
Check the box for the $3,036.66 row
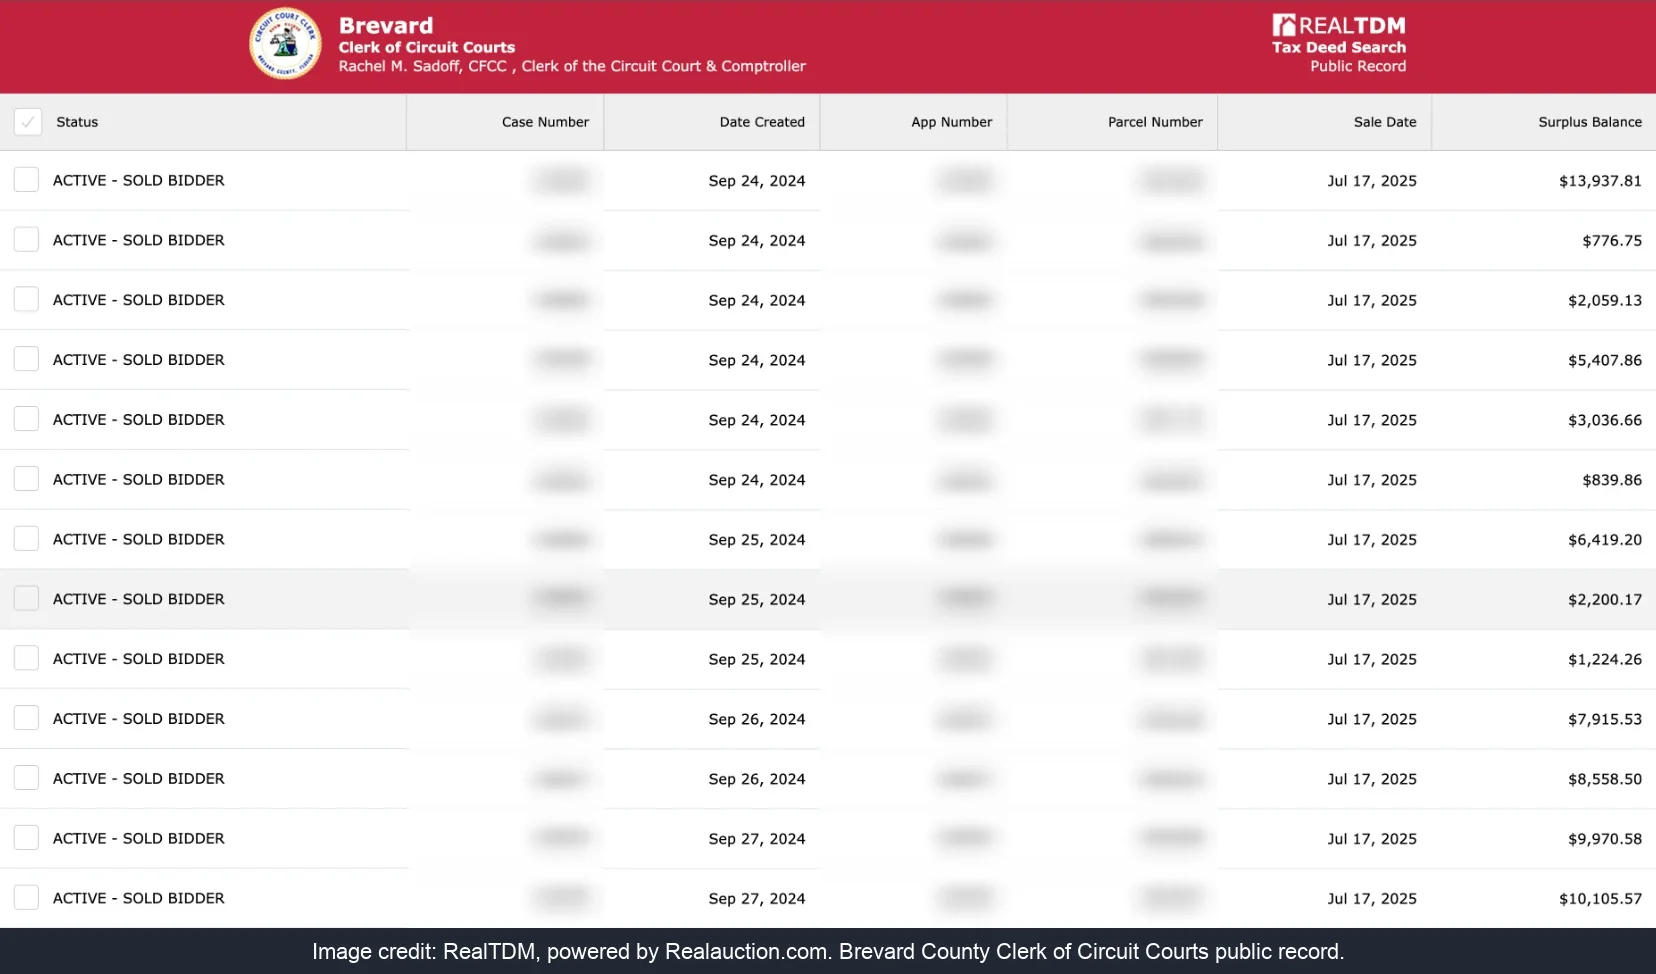(x=26, y=419)
